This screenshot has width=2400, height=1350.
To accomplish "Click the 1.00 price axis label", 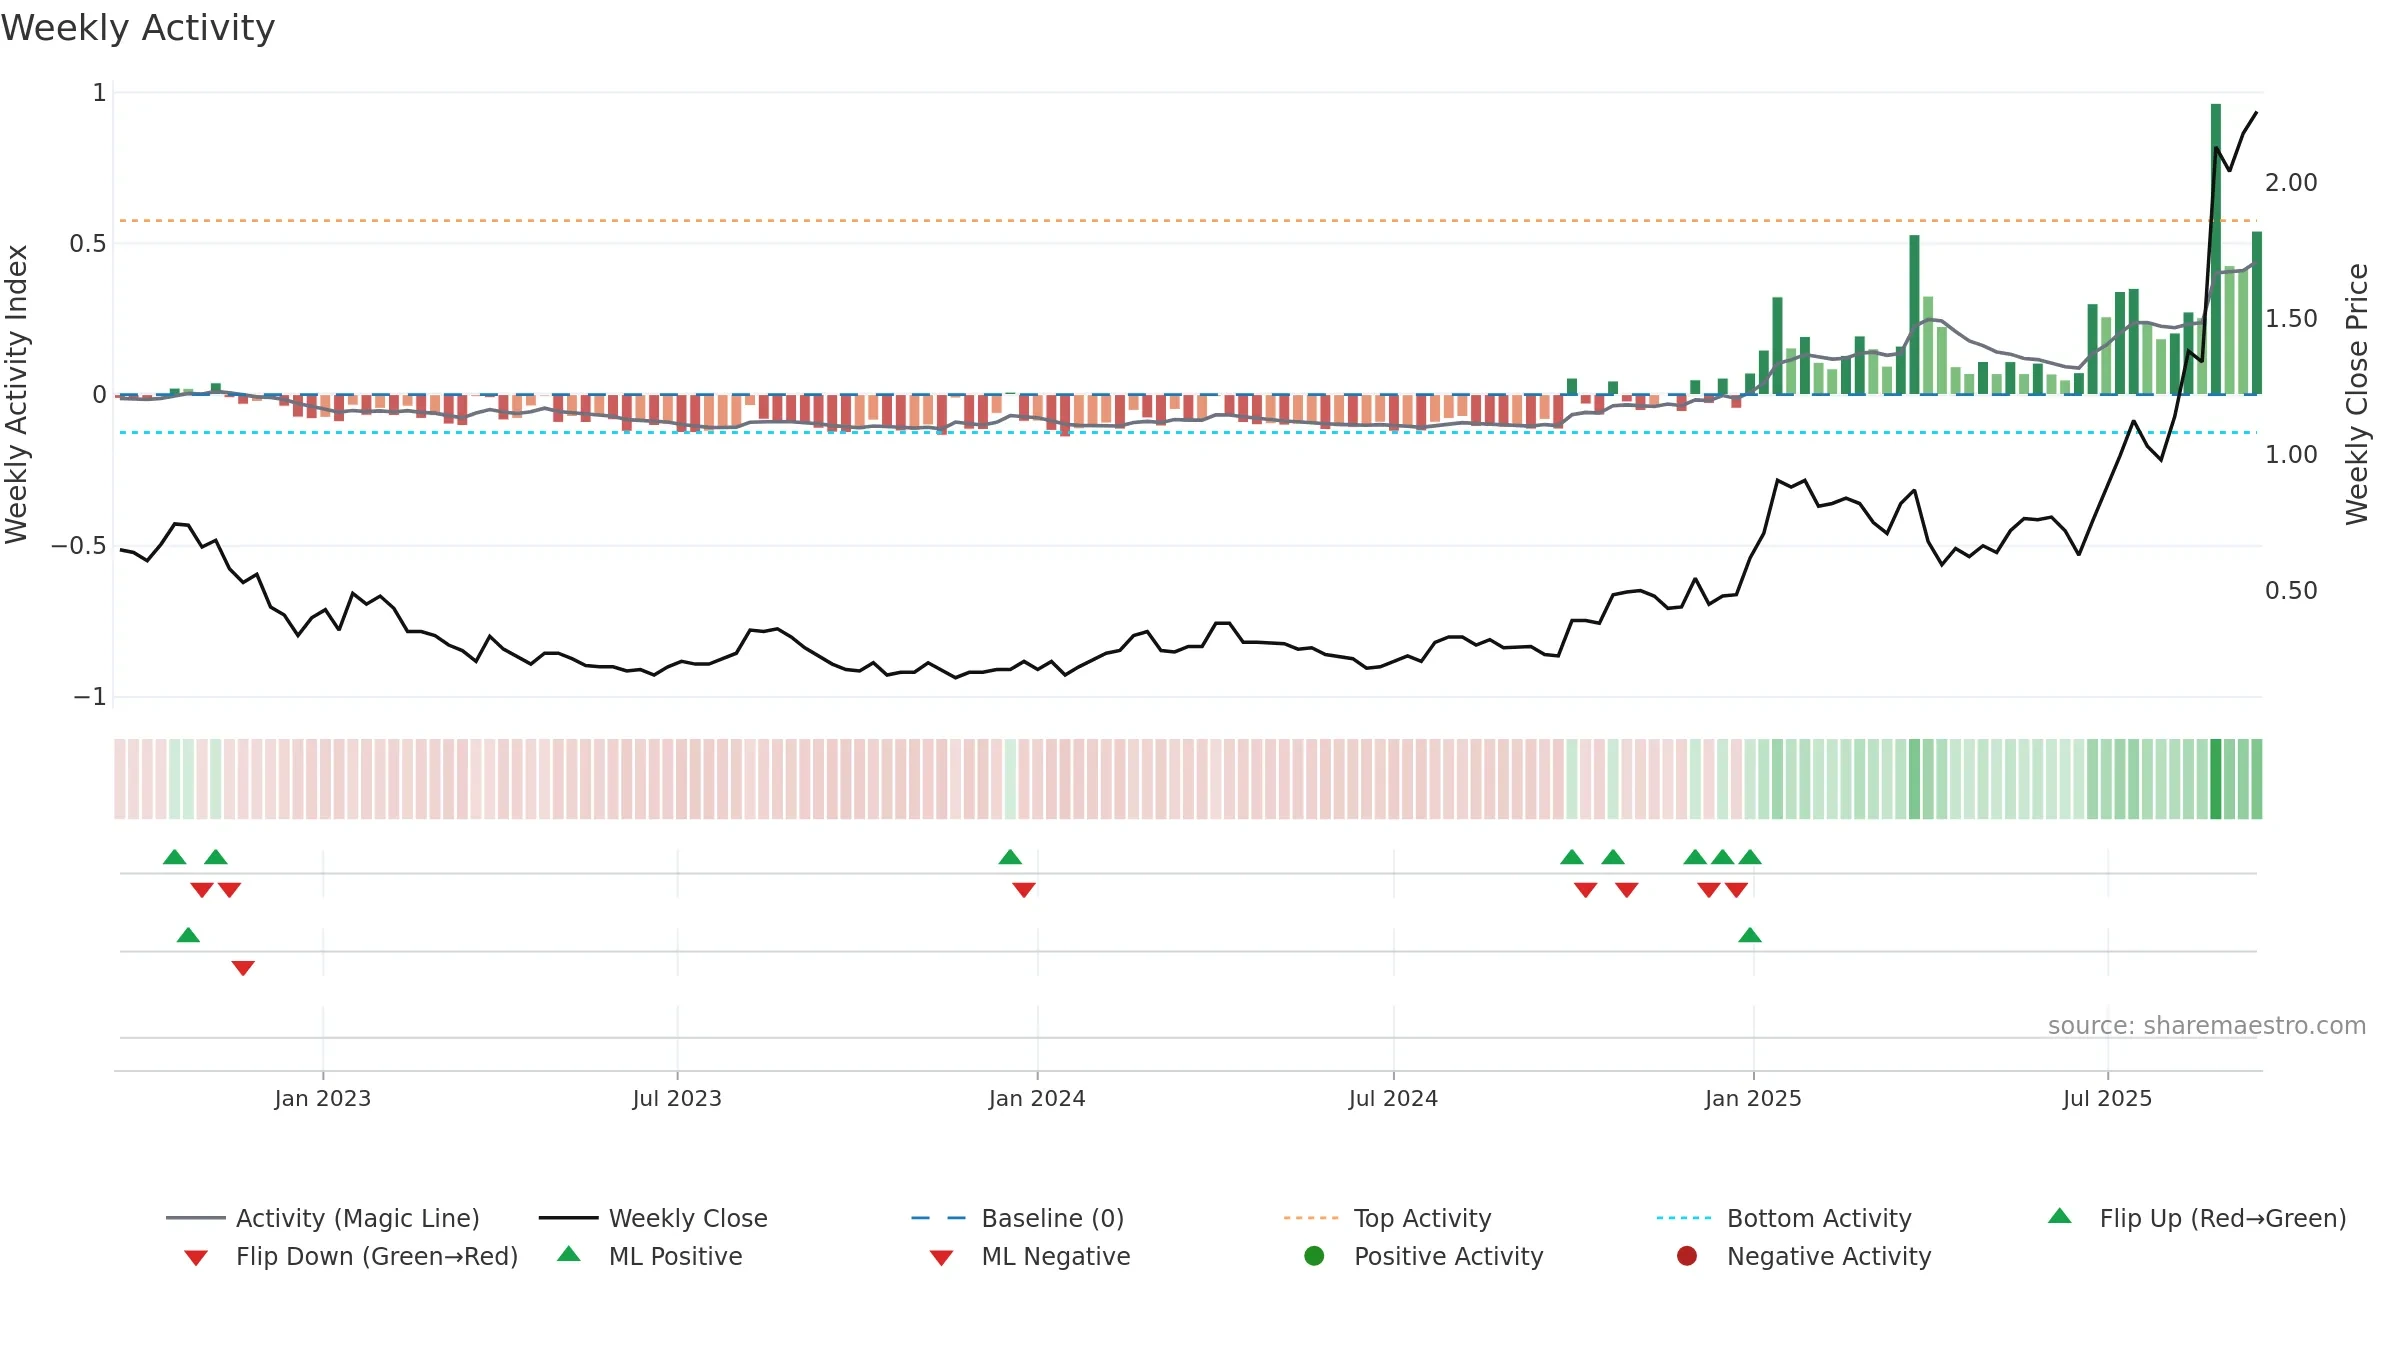I will point(2291,455).
